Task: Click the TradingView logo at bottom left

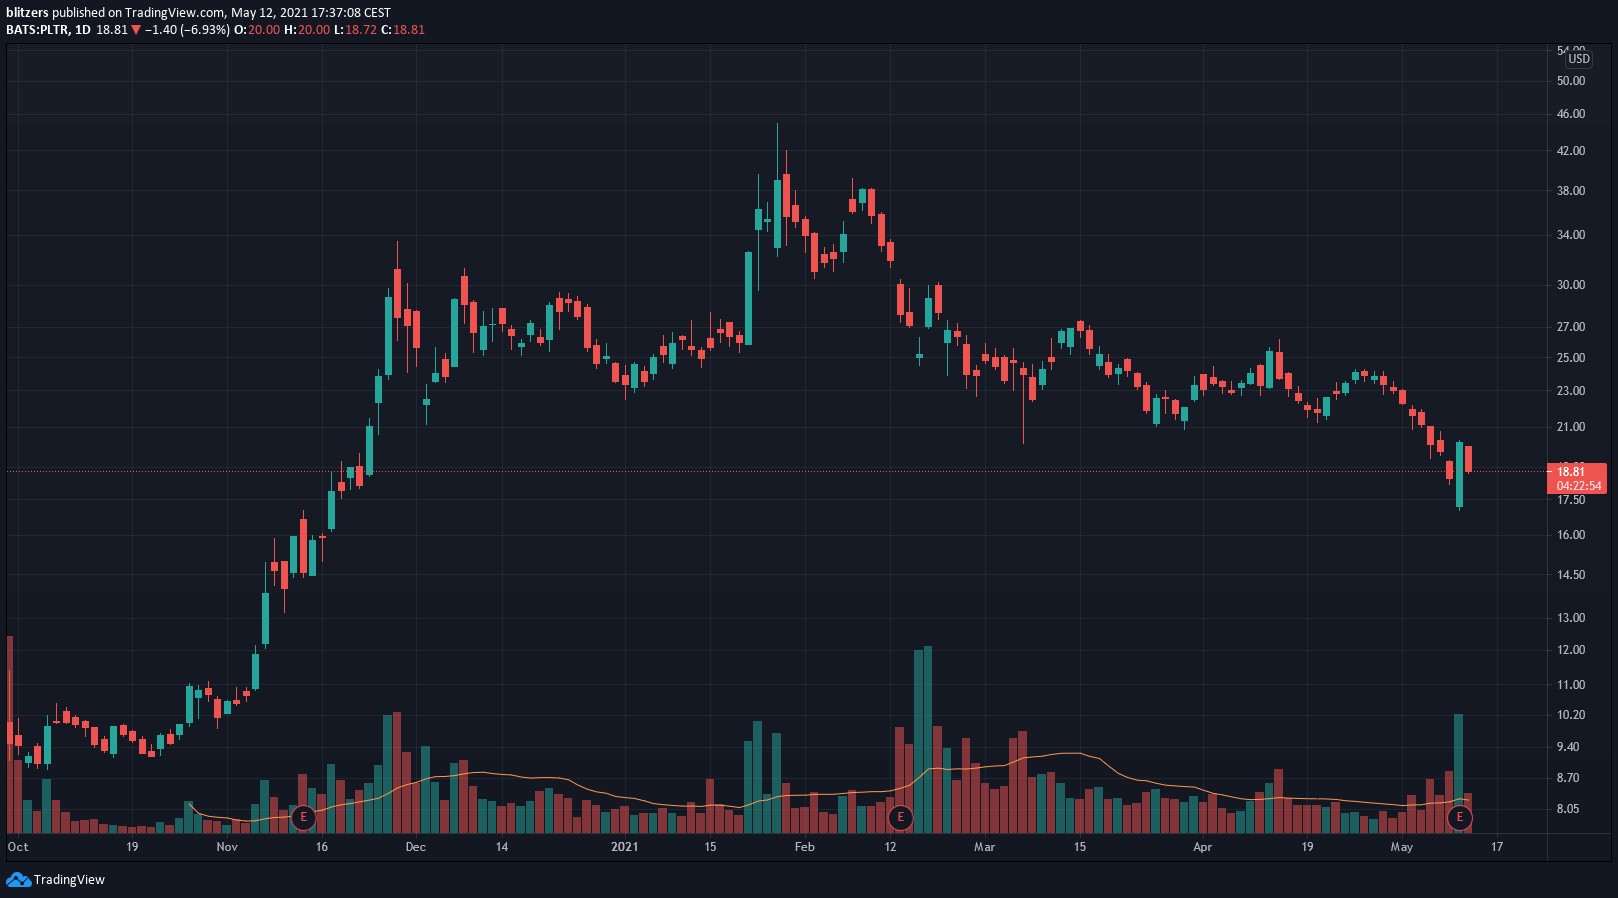Action: click(x=56, y=880)
